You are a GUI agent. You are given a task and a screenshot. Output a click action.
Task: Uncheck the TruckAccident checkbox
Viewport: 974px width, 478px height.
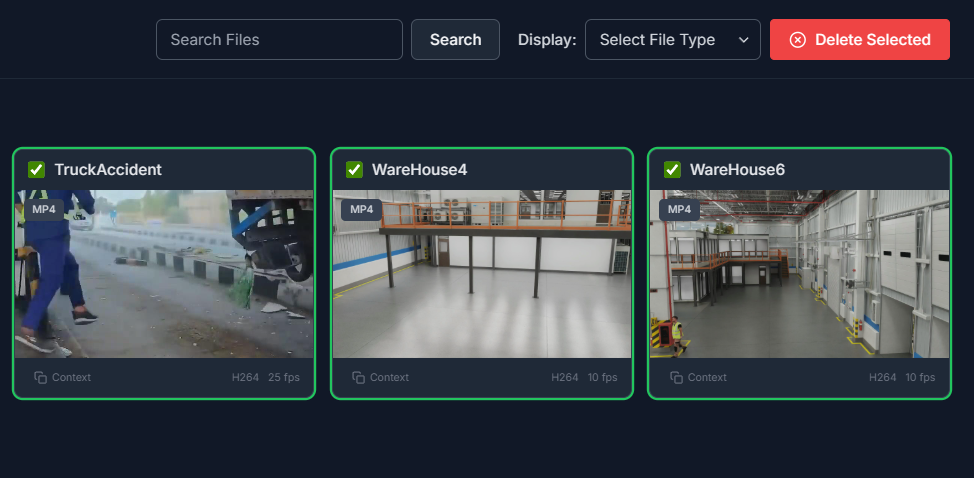(36, 170)
